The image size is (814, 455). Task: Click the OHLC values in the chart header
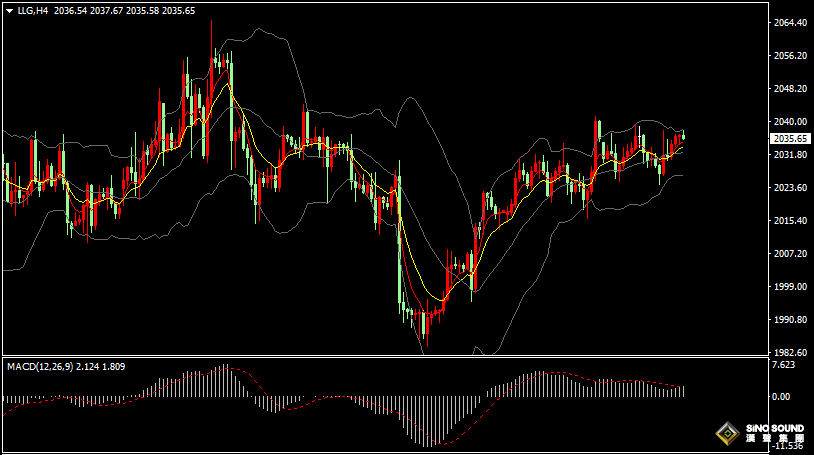pyautogui.click(x=125, y=10)
